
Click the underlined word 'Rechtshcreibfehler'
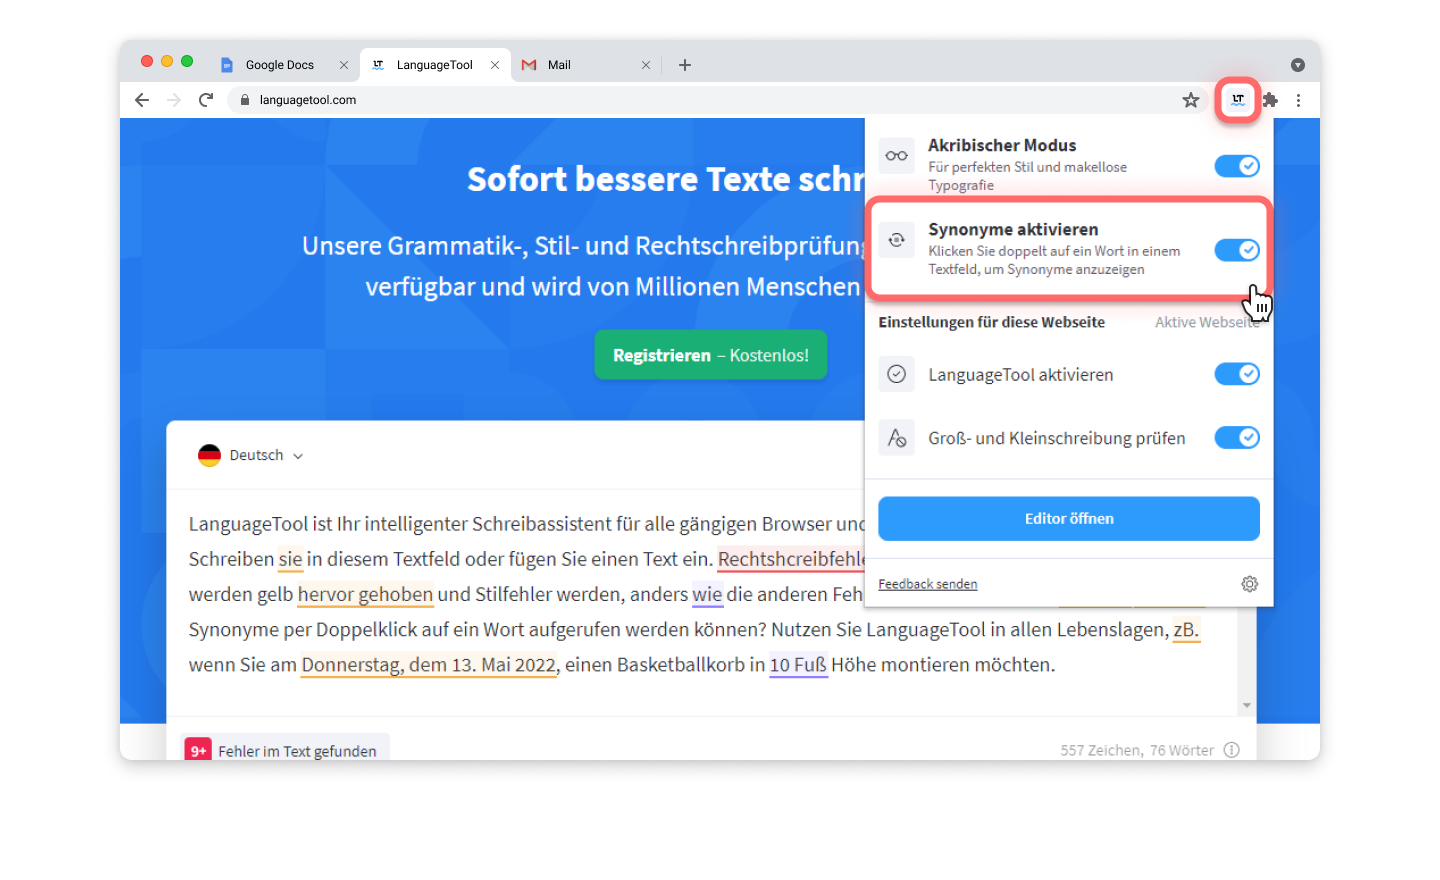click(x=791, y=559)
